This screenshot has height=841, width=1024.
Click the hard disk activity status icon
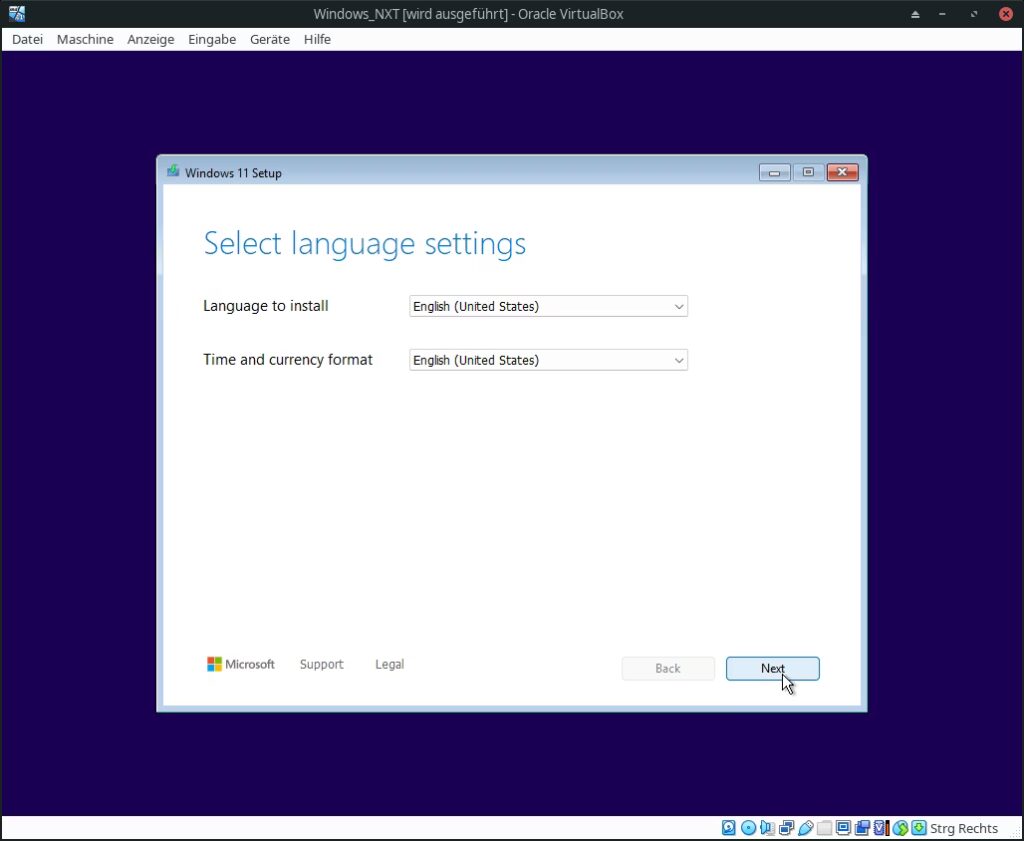pyautogui.click(x=729, y=828)
